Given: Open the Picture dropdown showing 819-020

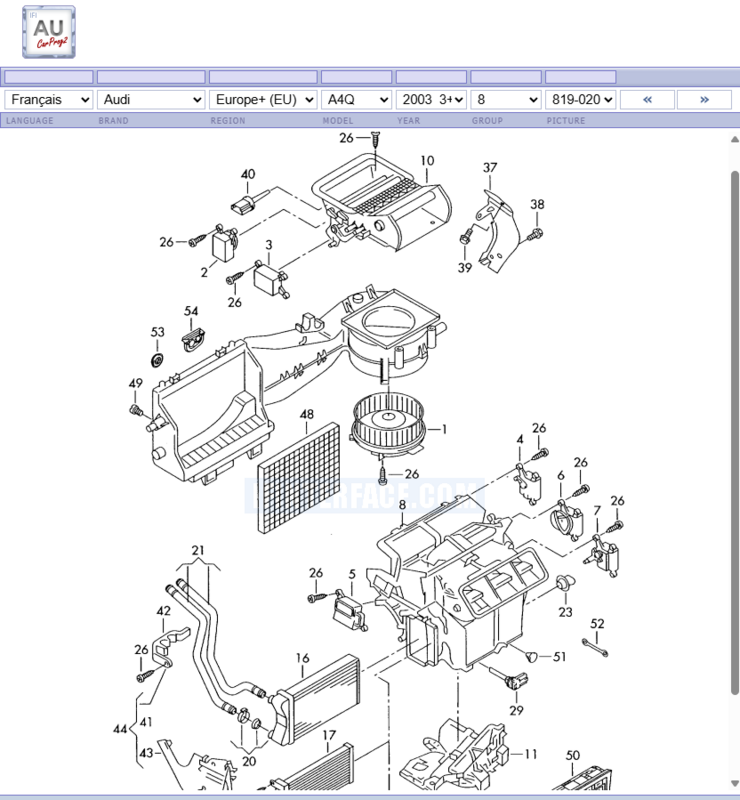Looking at the screenshot, I should point(580,99).
